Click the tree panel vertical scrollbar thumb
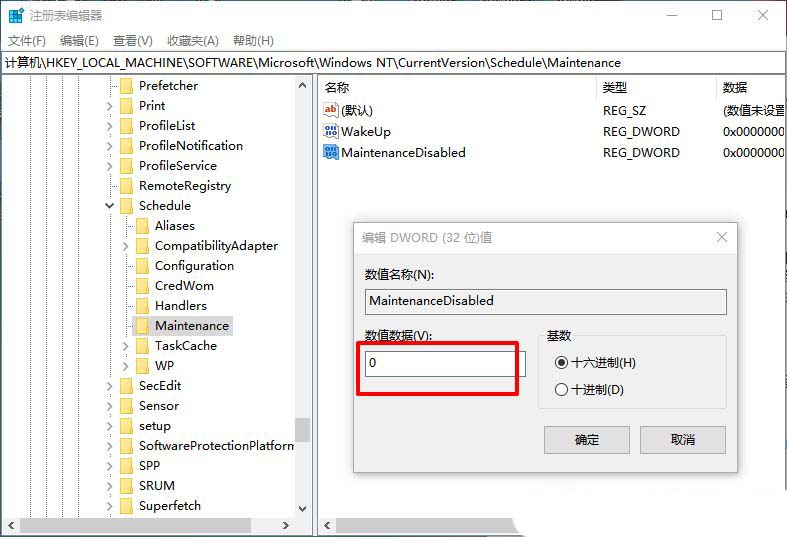787x537 pixels. tap(302, 430)
